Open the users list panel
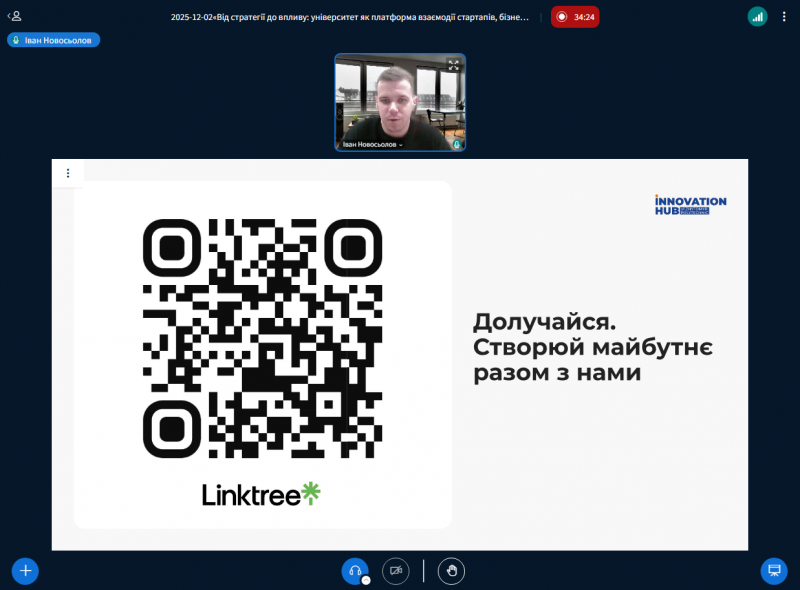This screenshot has height=590, width=800. click(15, 16)
